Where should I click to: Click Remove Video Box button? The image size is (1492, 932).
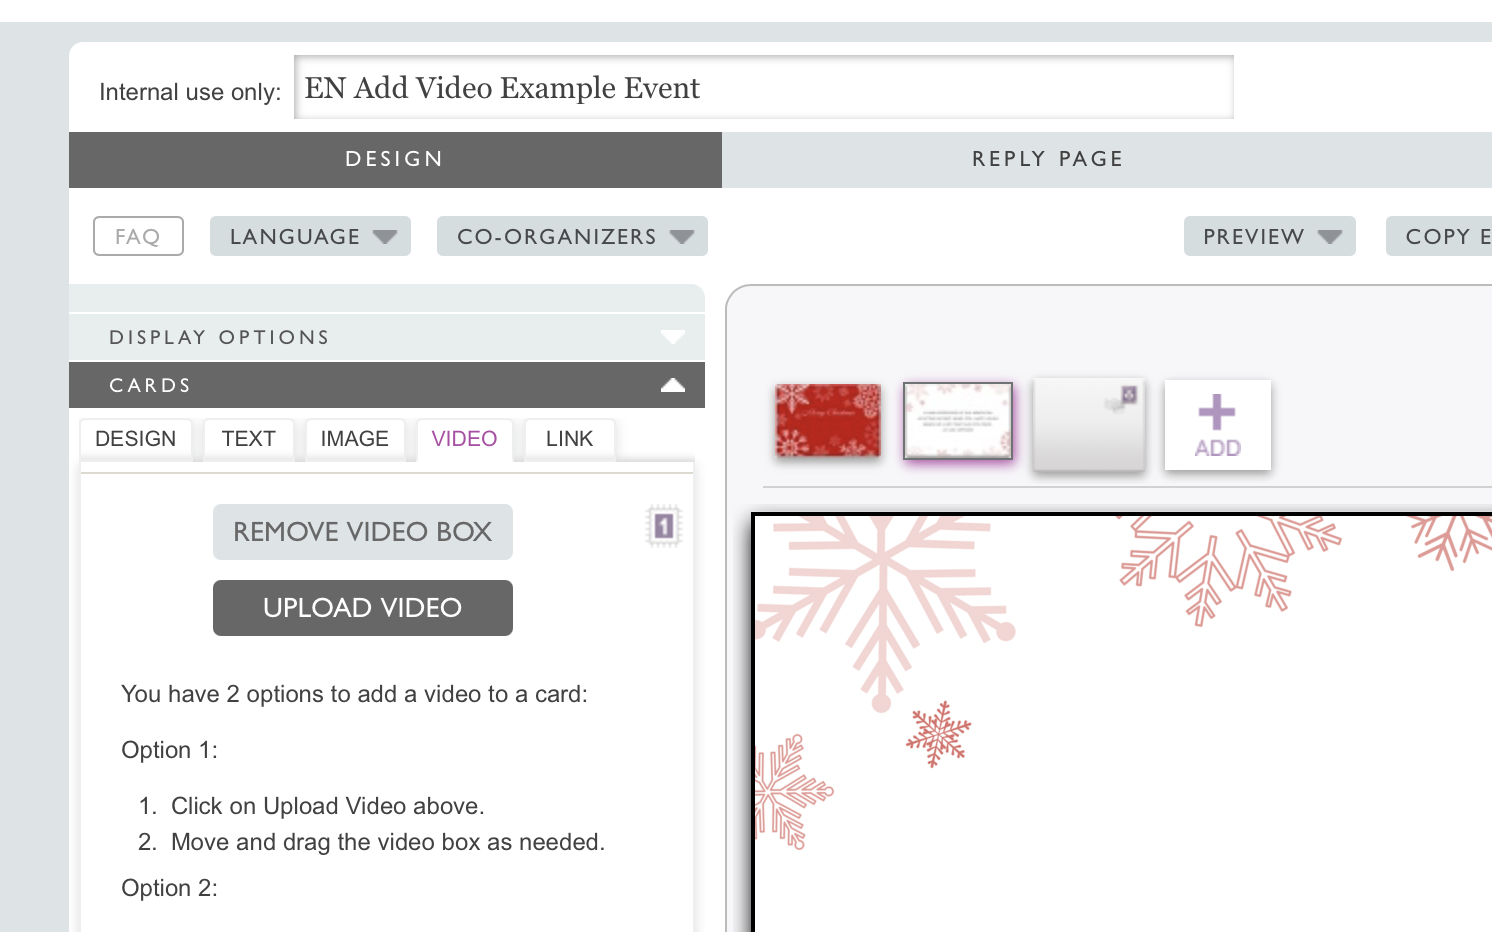click(x=362, y=532)
